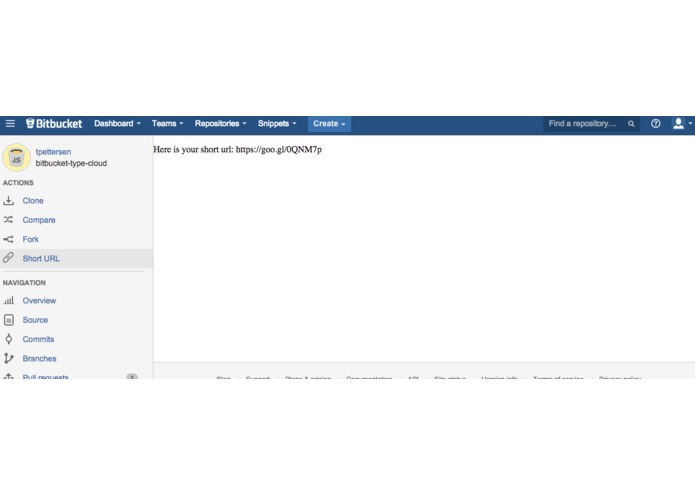The image size is (695, 494).
Task: Click the Commits icon
Action: pos(8,339)
